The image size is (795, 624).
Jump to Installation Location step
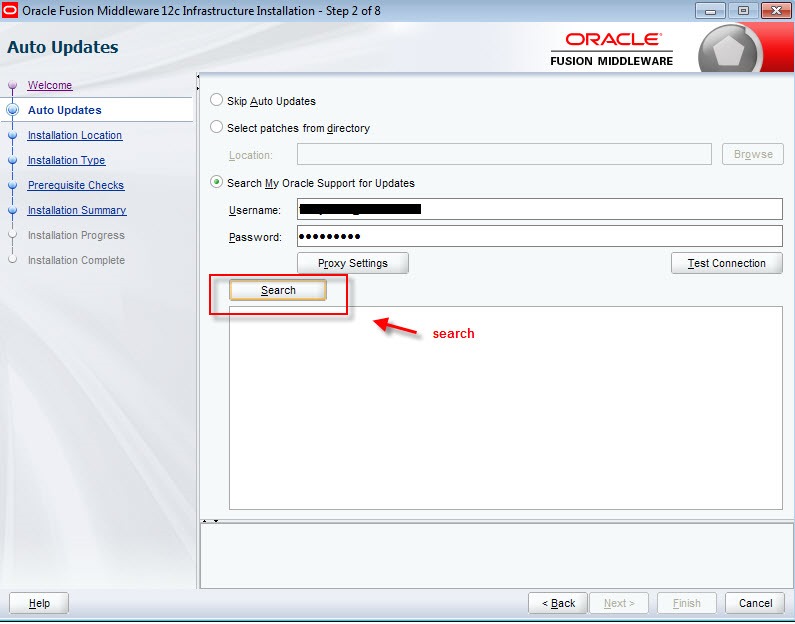pyautogui.click(x=75, y=135)
